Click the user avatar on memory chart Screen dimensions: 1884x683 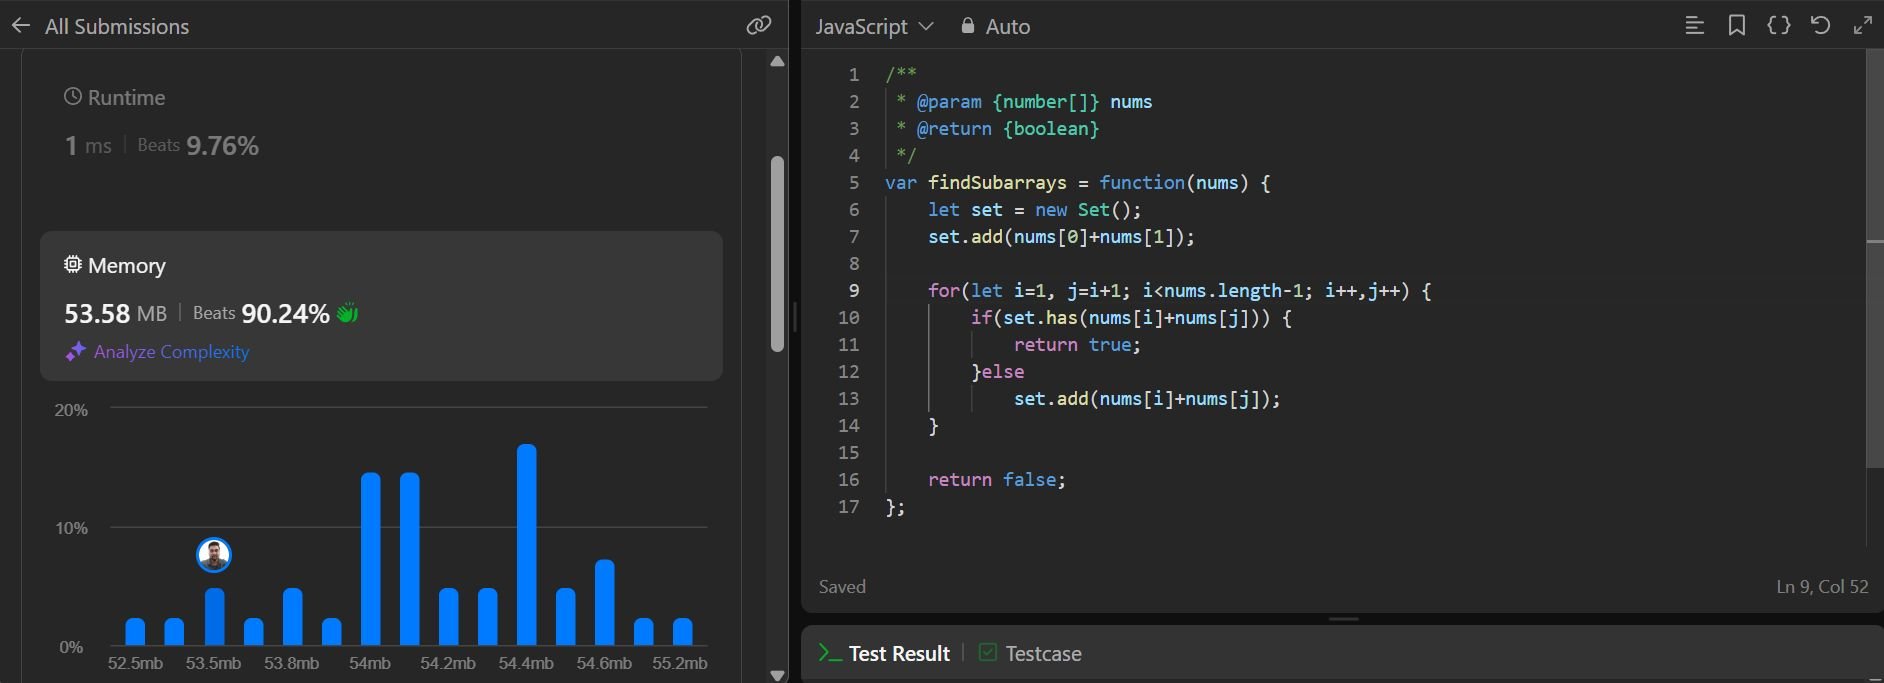(214, 555)
